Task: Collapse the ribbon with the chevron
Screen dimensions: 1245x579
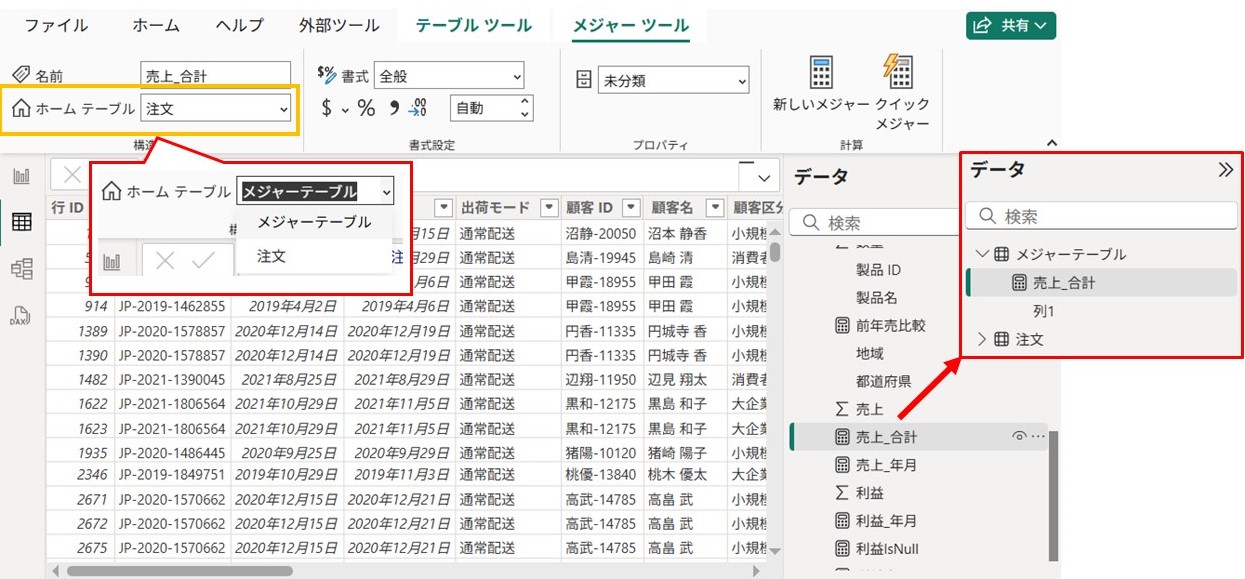Action: pos(1051,144)
